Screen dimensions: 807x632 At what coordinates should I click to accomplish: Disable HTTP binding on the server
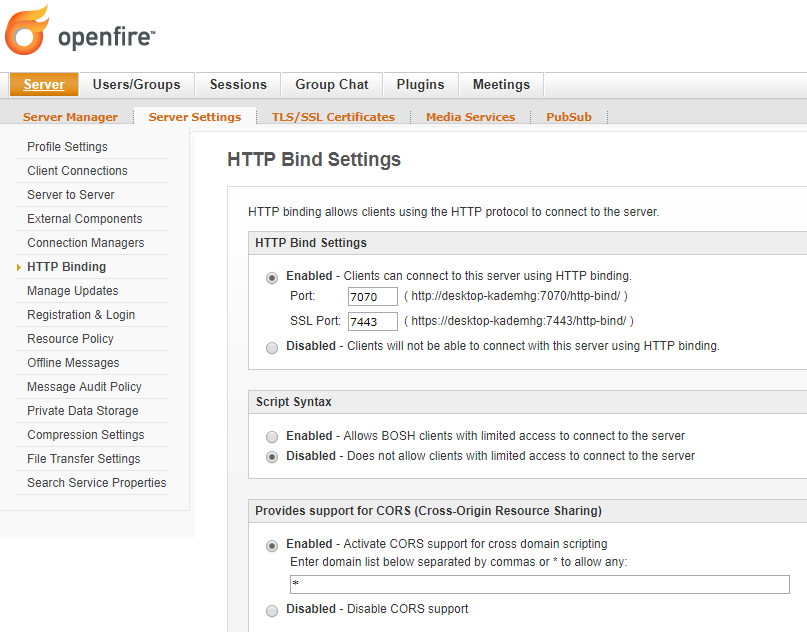271,347
